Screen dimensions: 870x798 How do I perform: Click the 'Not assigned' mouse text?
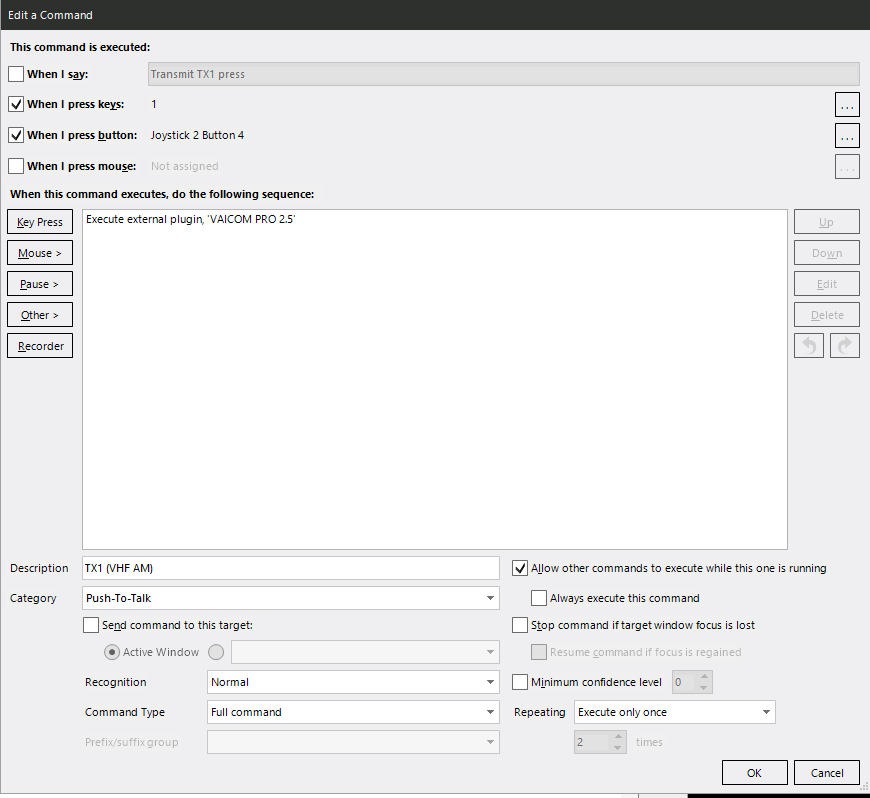185,166
